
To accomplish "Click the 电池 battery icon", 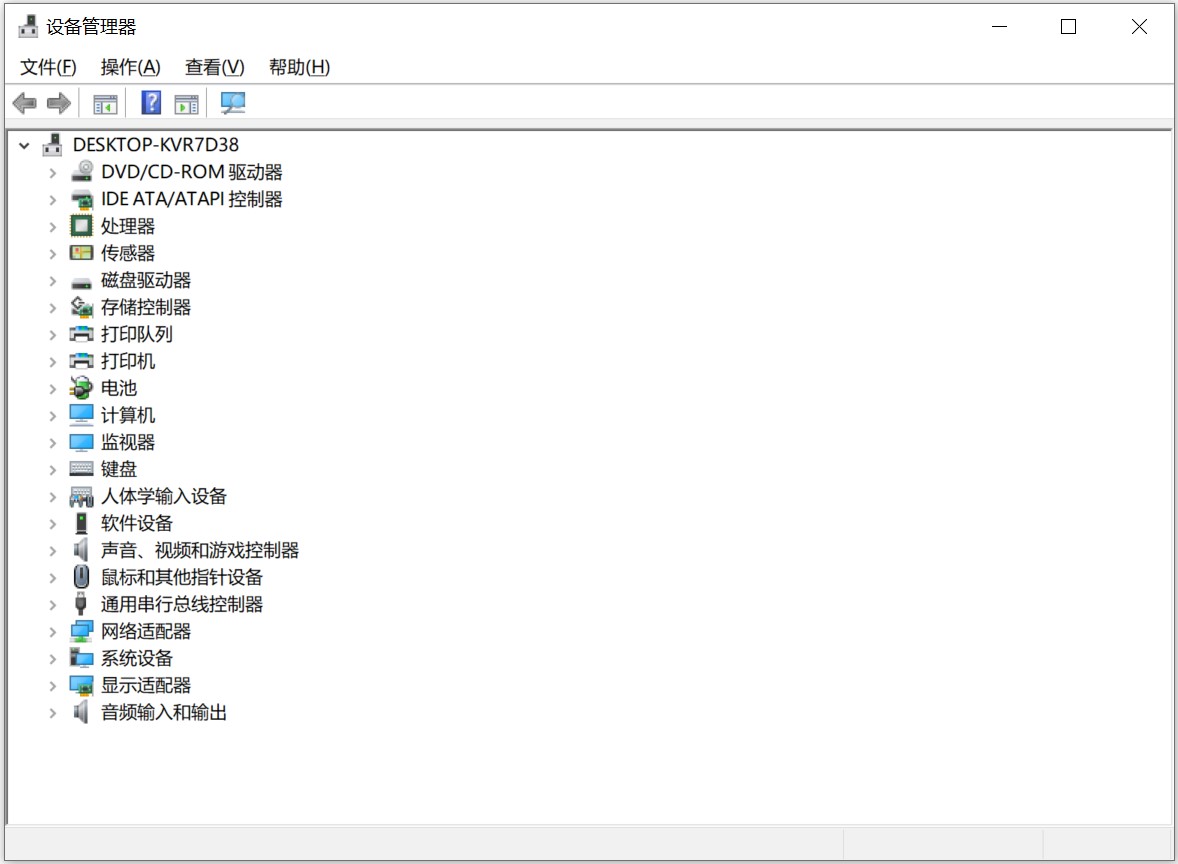I will [x=81, y=388].
